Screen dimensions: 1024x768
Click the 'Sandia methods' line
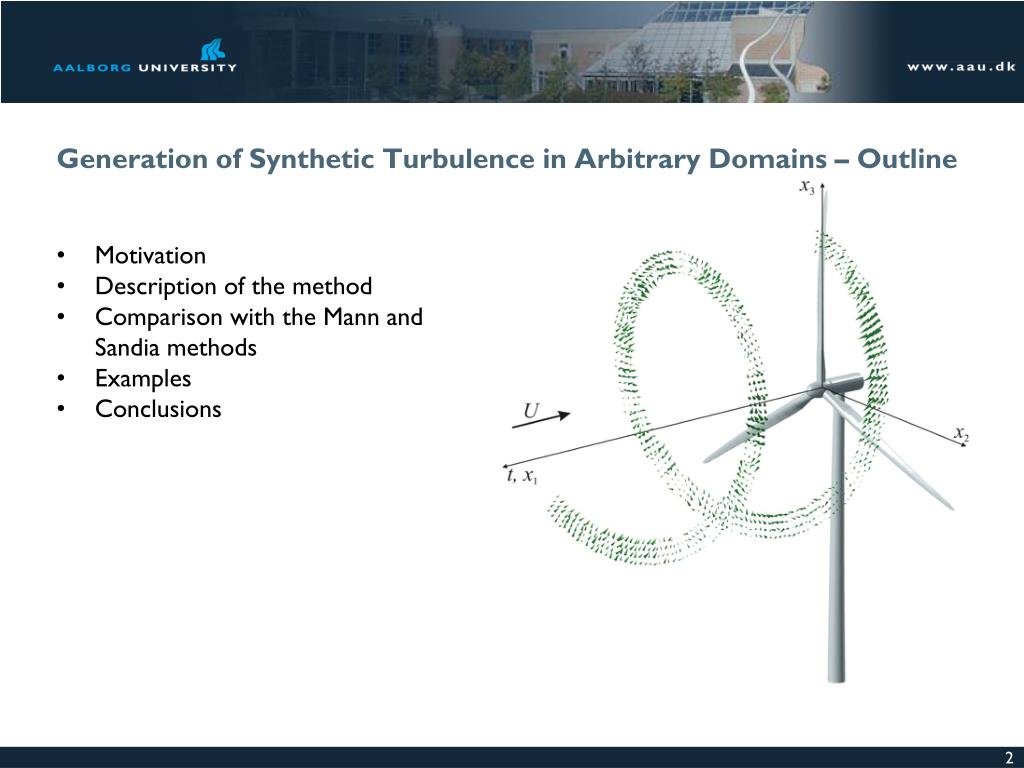click(x=176, y=347)
